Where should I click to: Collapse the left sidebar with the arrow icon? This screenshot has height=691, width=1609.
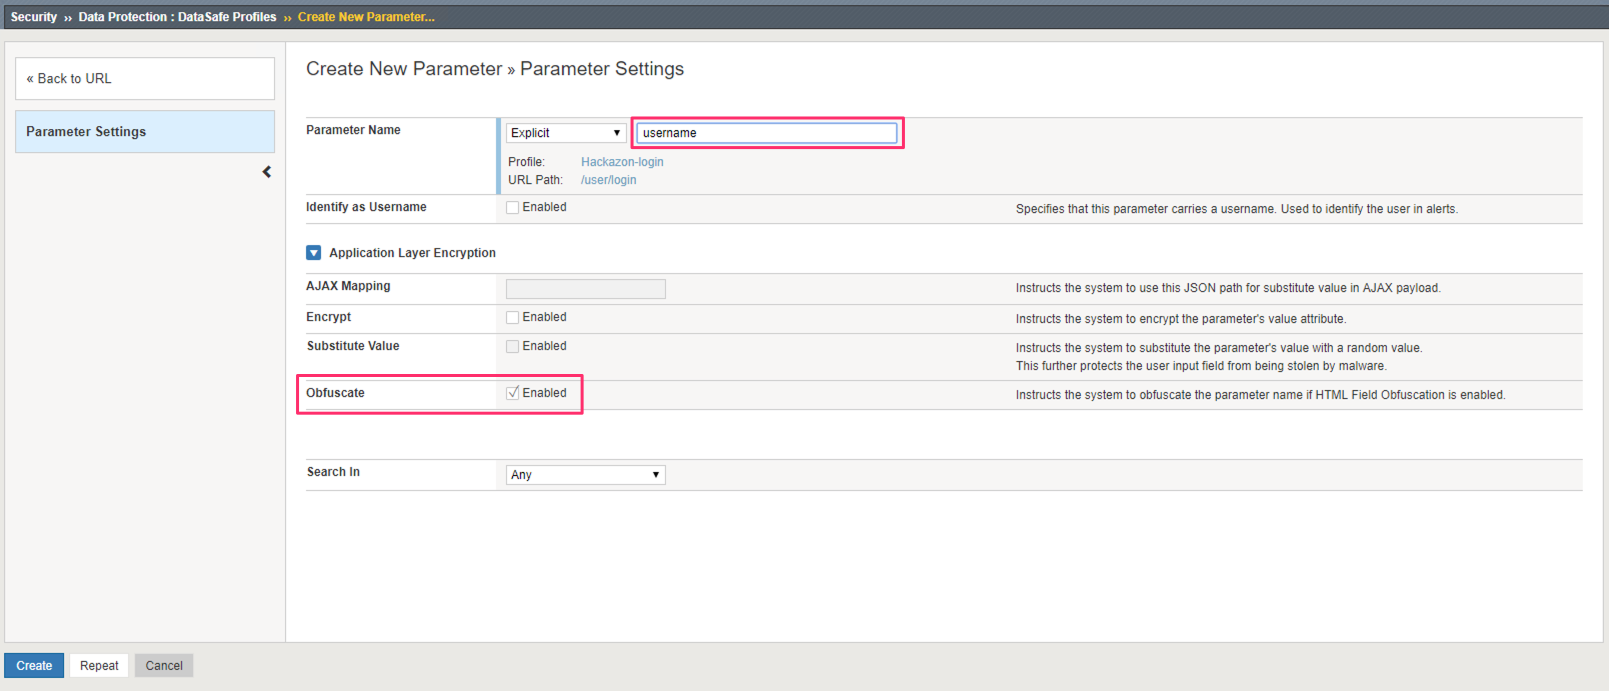[267, 172]
